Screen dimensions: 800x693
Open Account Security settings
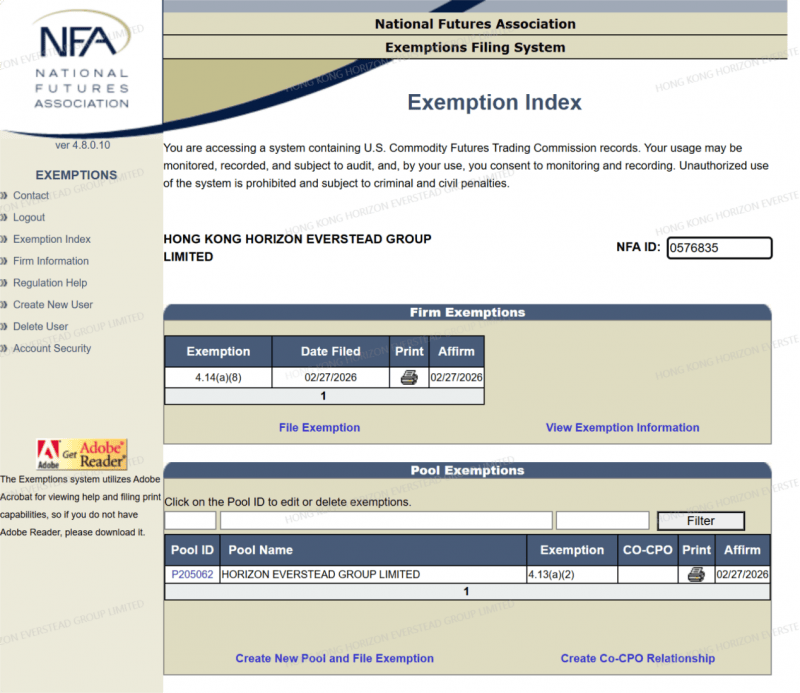pos(51,349)
